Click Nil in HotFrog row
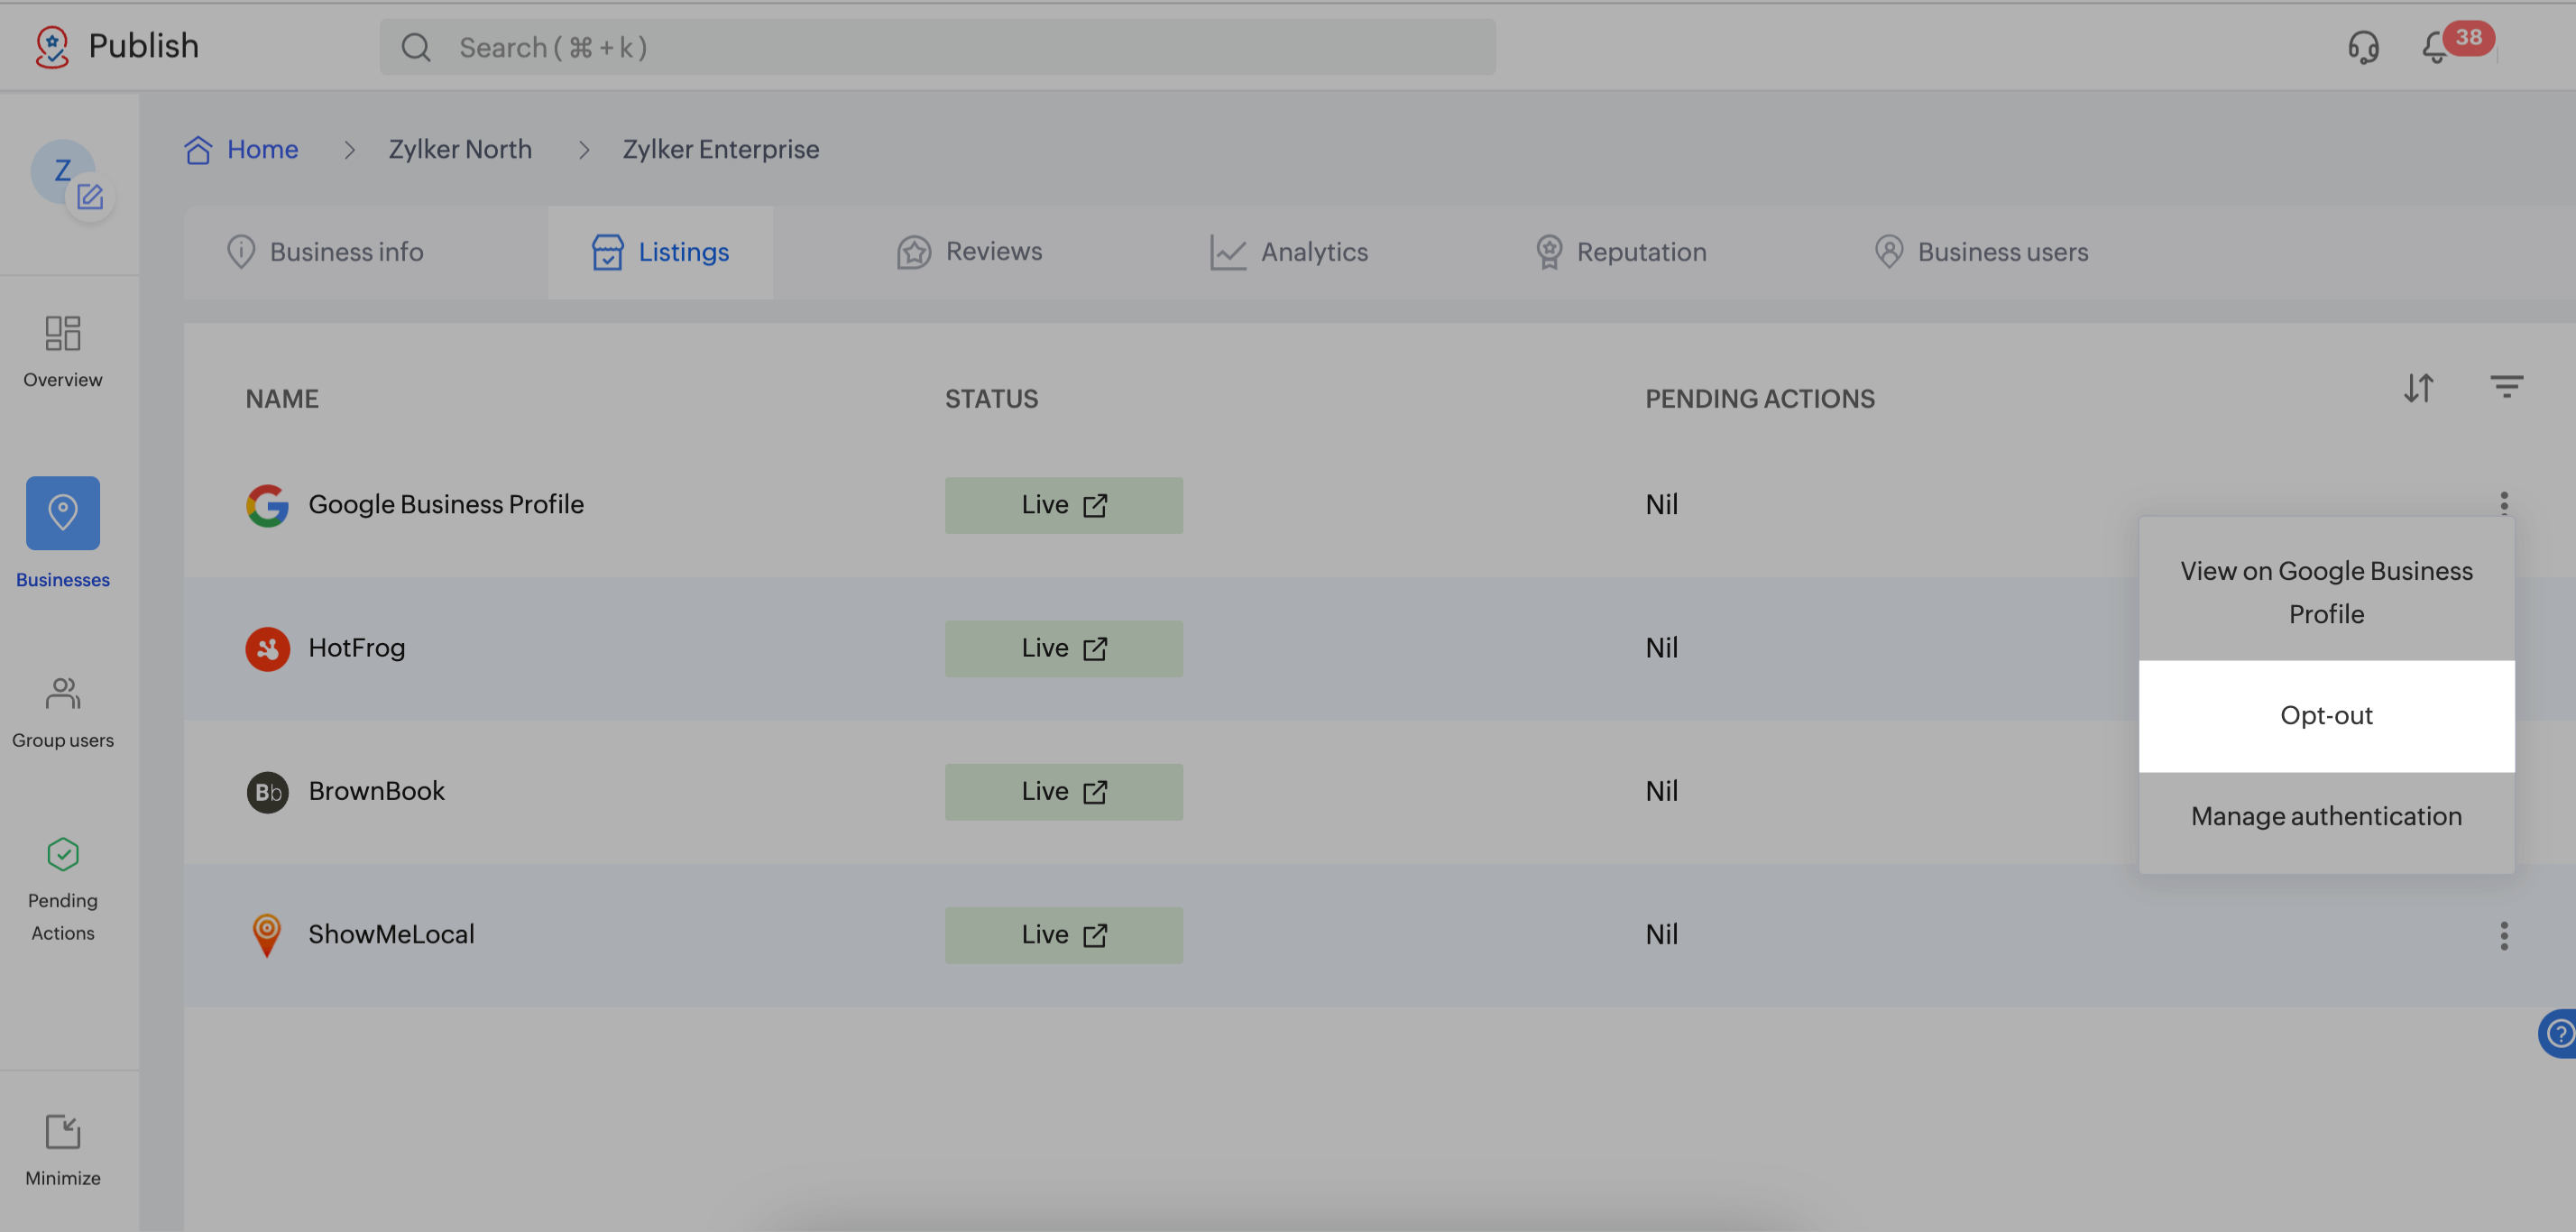 [x=1662, y=648]
